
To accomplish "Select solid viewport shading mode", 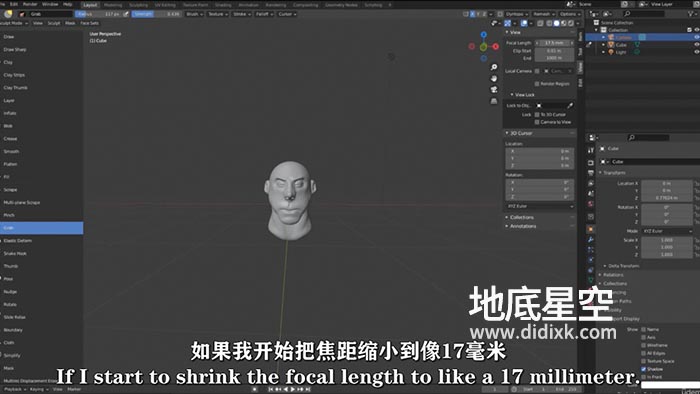I will (556, 23).
